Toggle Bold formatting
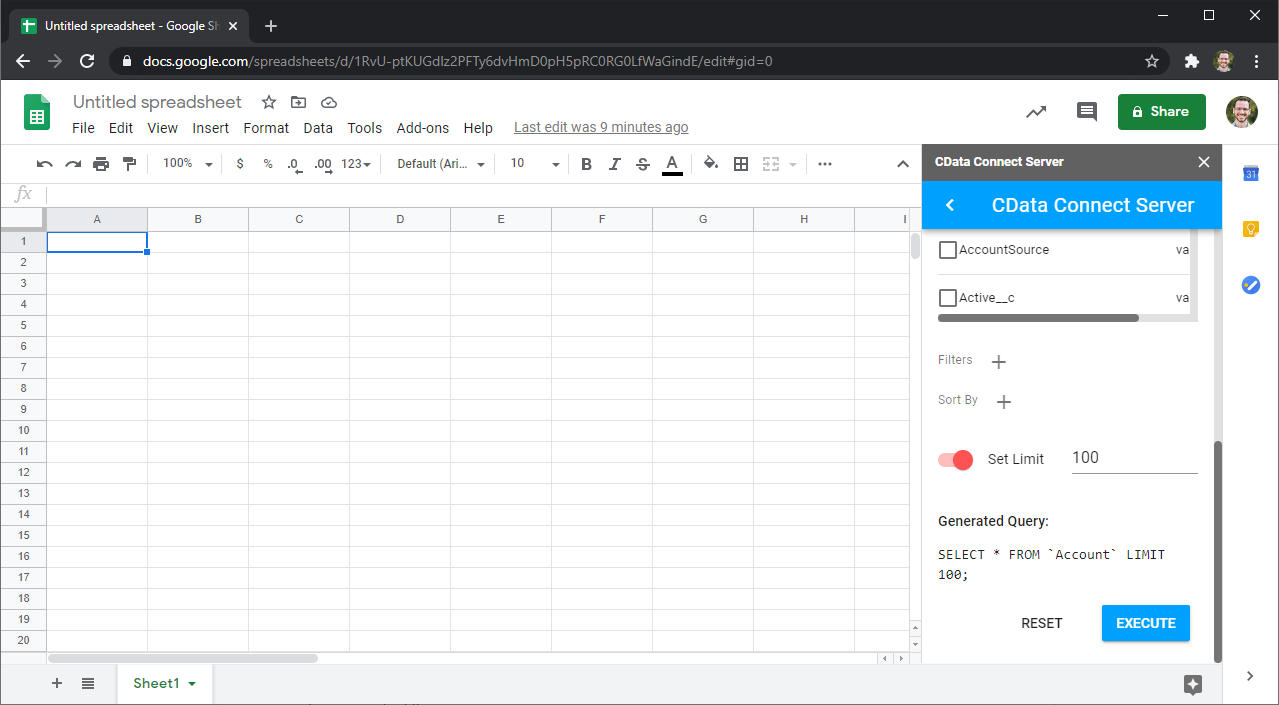 586,164
